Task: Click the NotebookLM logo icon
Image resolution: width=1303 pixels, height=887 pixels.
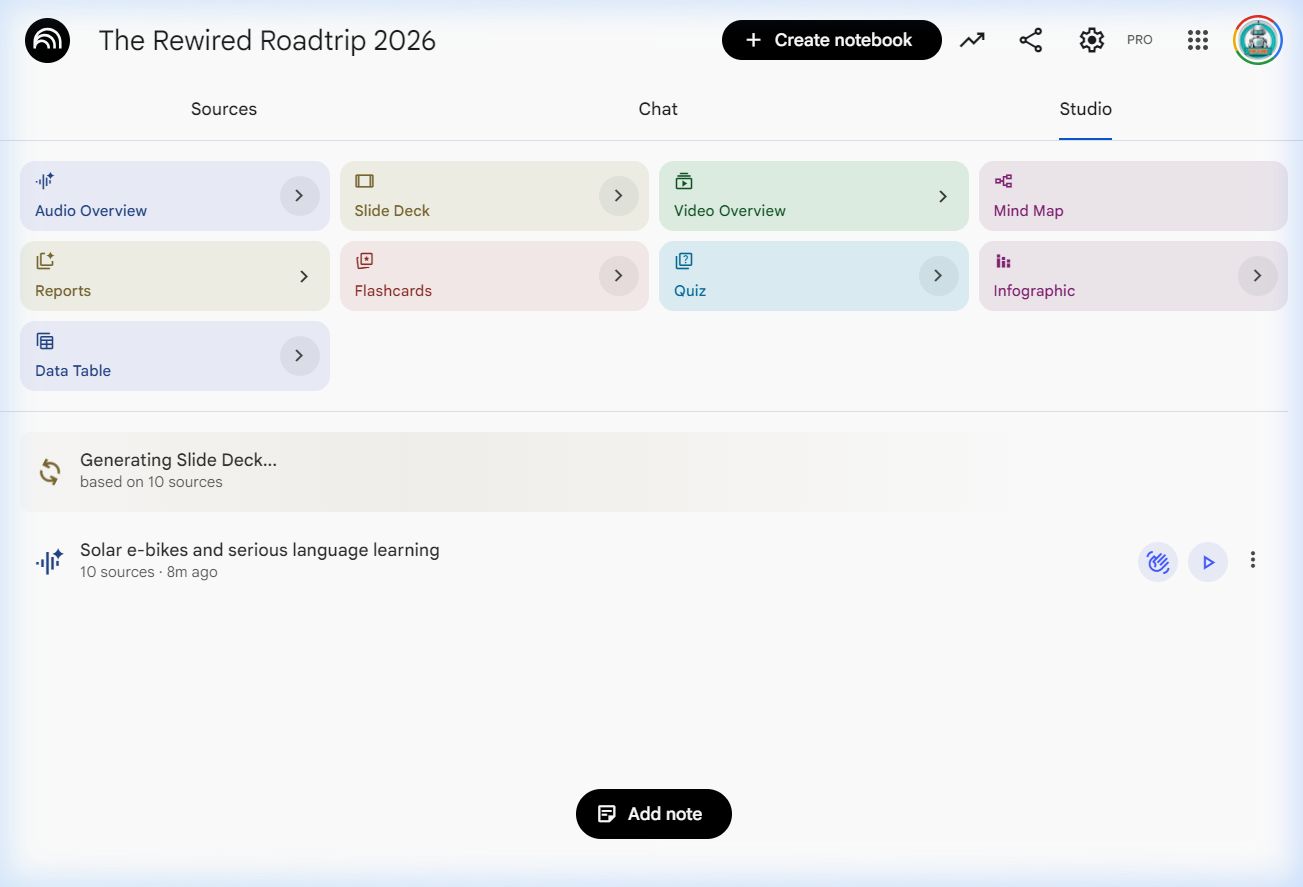Action: click(47, 41)
